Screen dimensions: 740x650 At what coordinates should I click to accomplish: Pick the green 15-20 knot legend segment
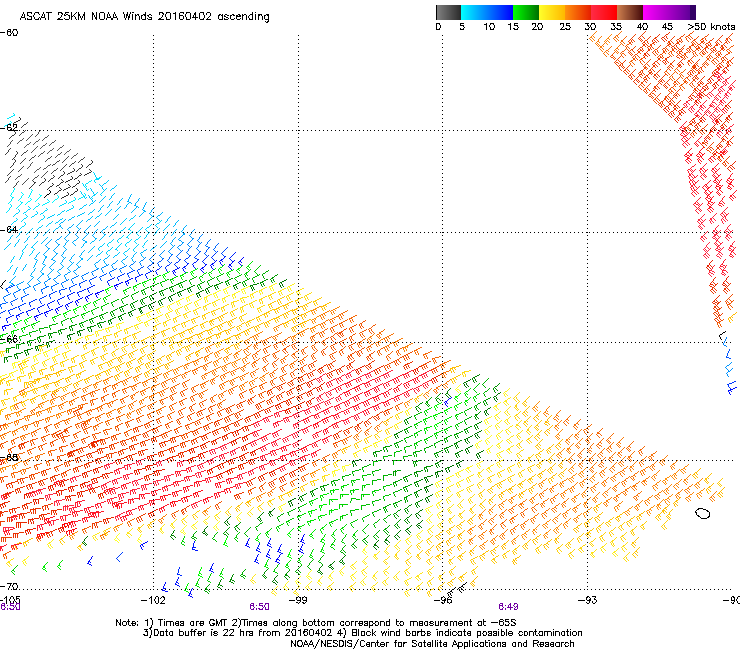pos(526,12)
